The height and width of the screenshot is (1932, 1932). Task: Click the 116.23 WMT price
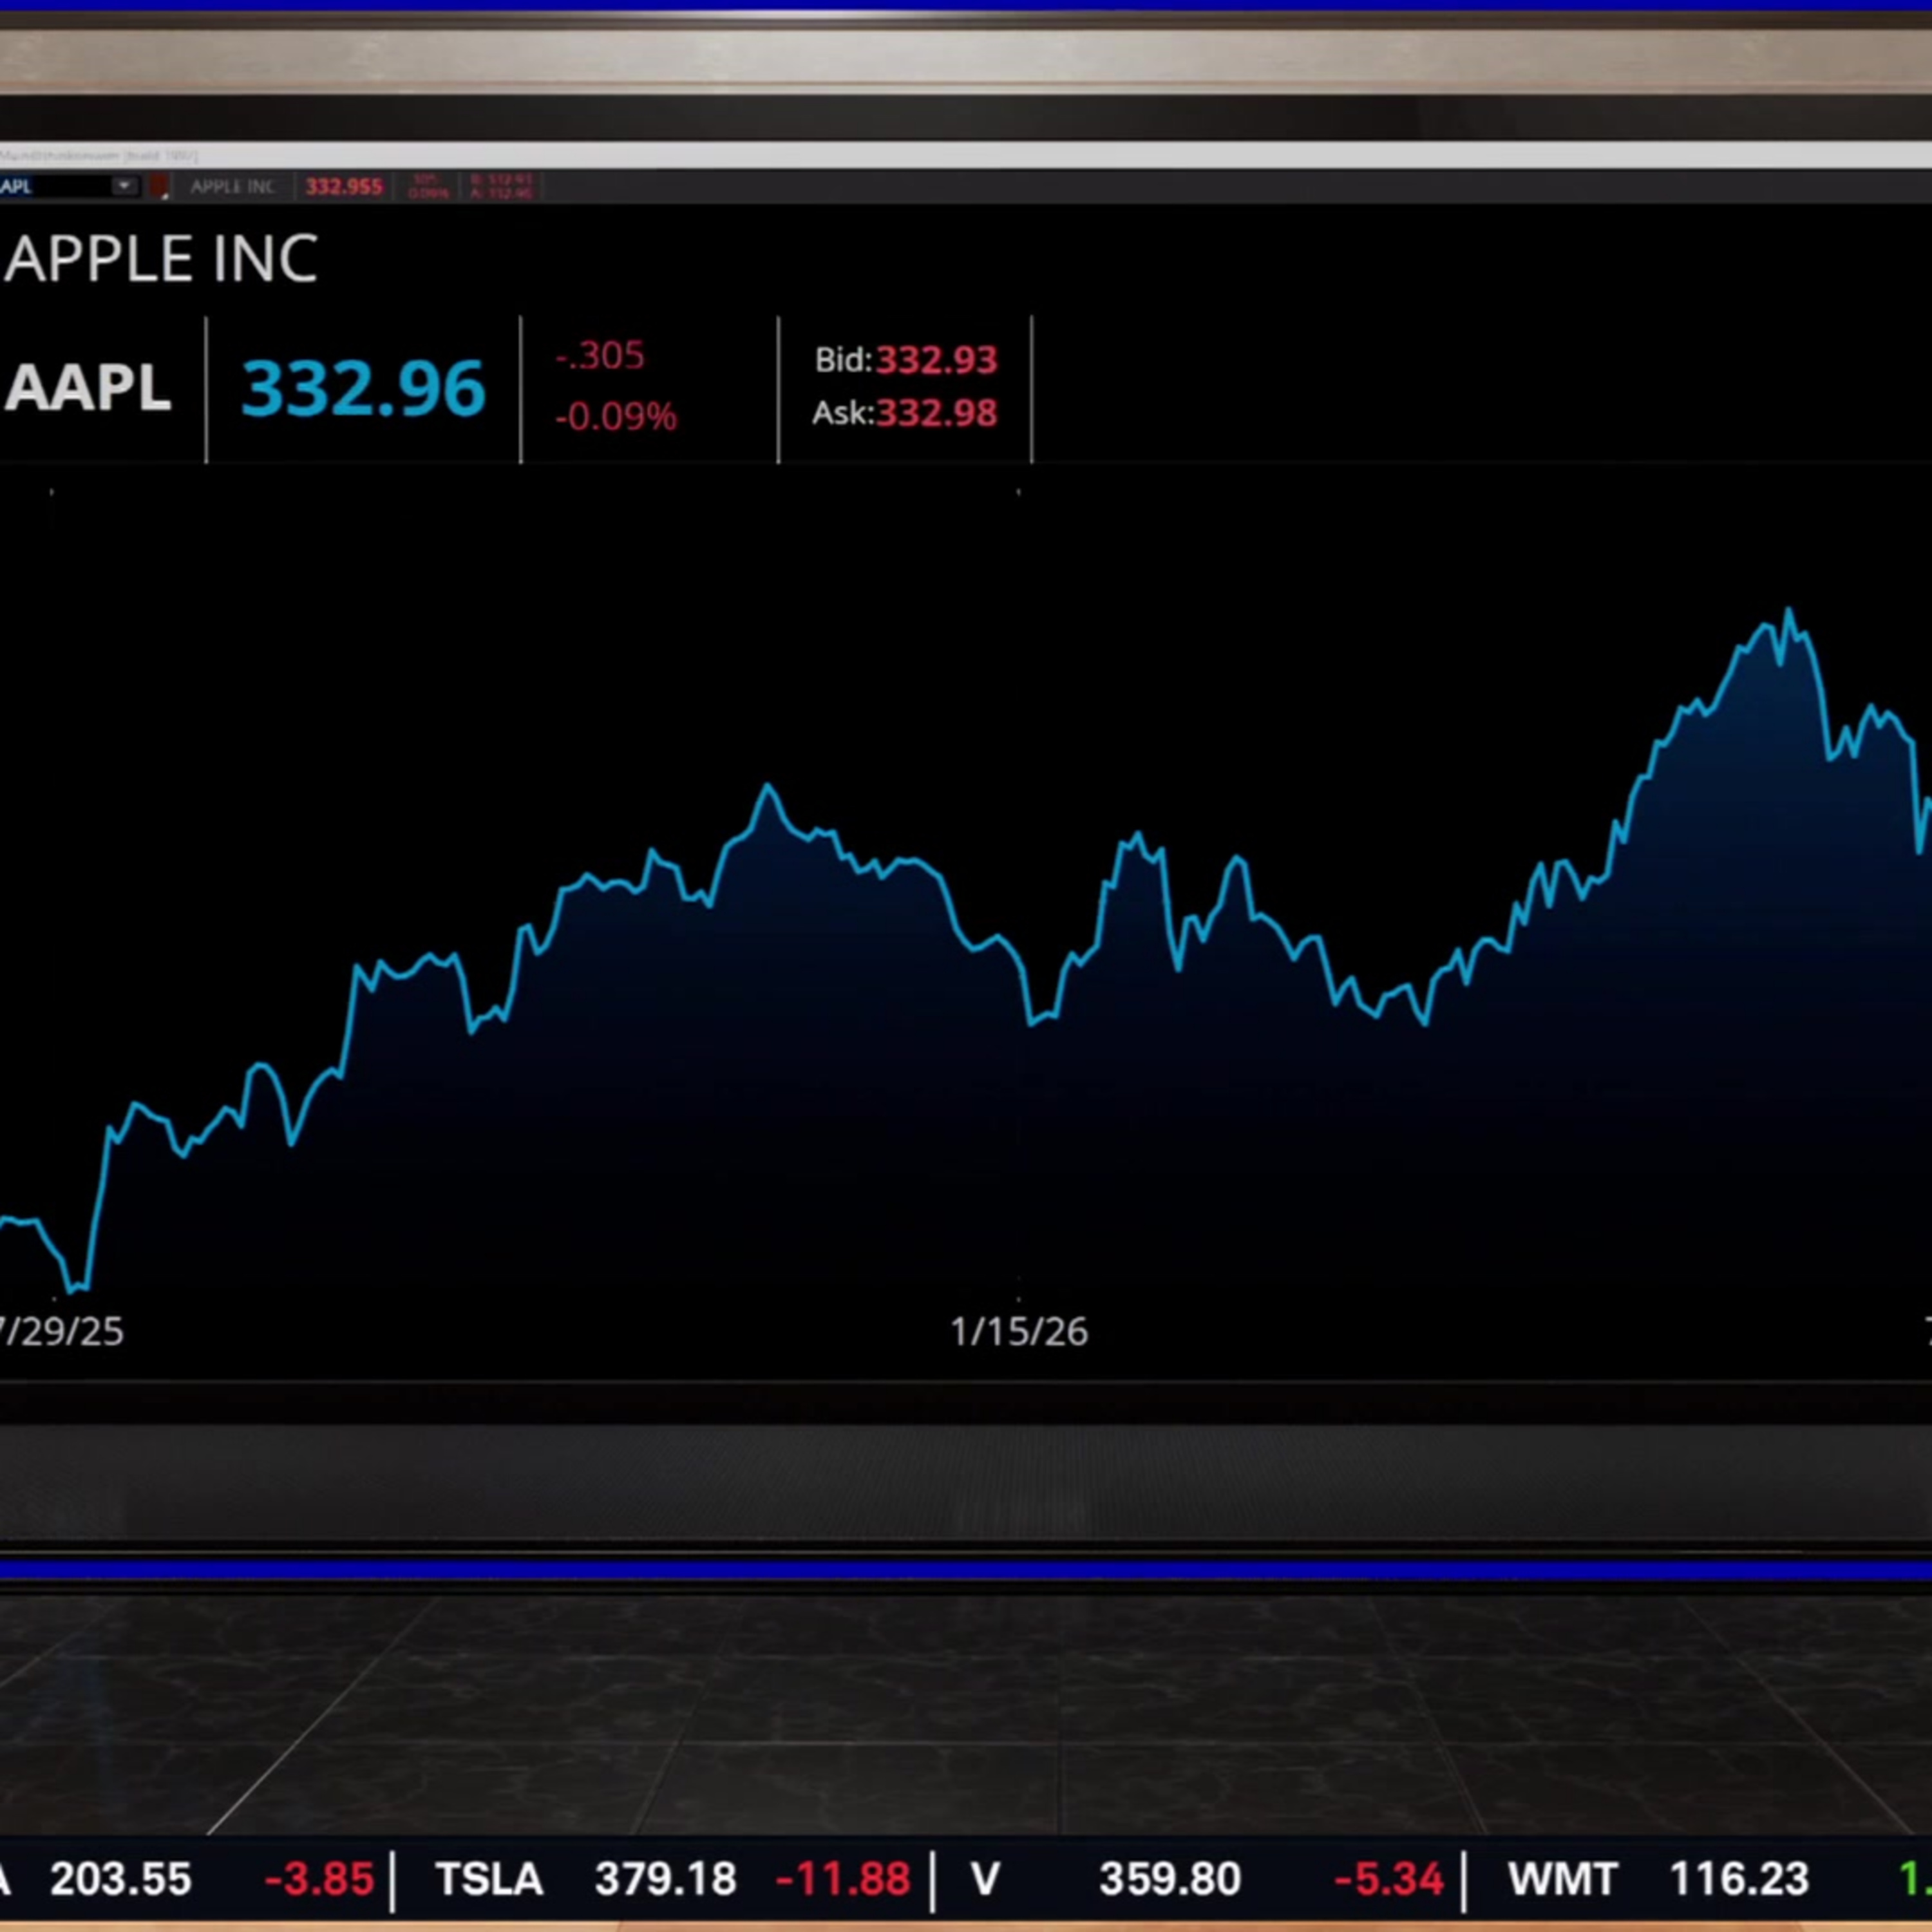pos(1739,1879)
